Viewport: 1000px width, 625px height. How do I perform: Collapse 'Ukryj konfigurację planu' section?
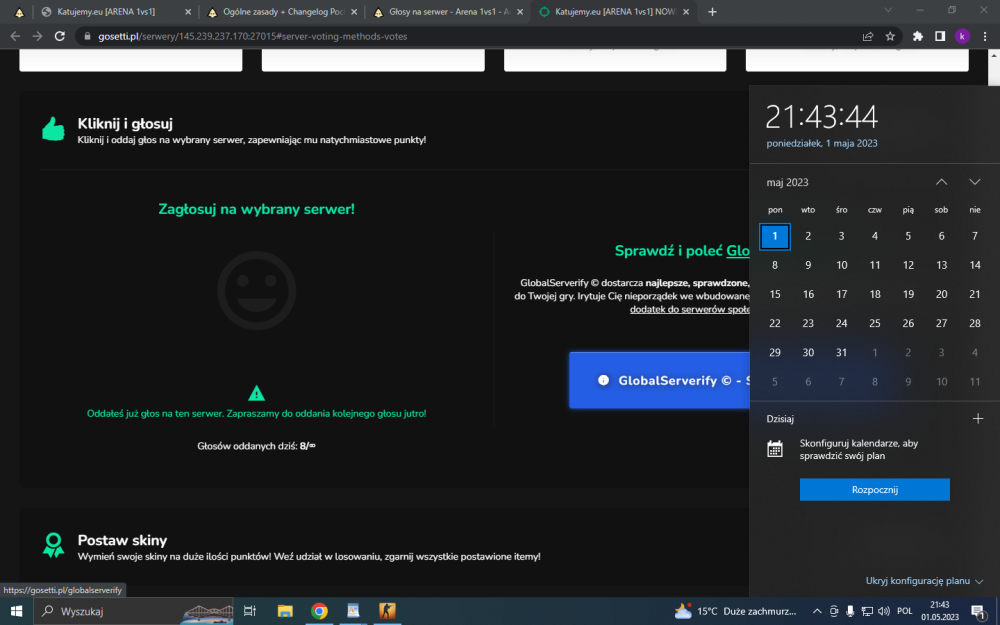tap(924, 580)
